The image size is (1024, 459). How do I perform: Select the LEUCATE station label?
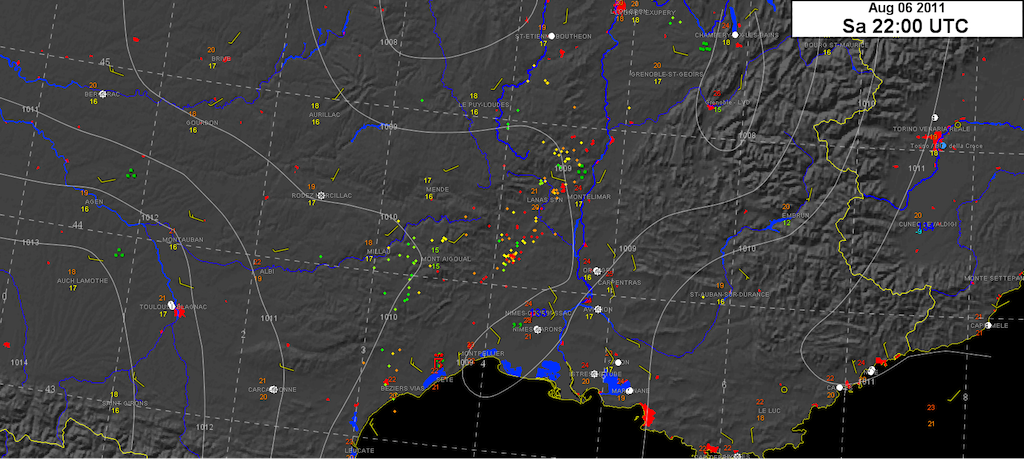359,451
